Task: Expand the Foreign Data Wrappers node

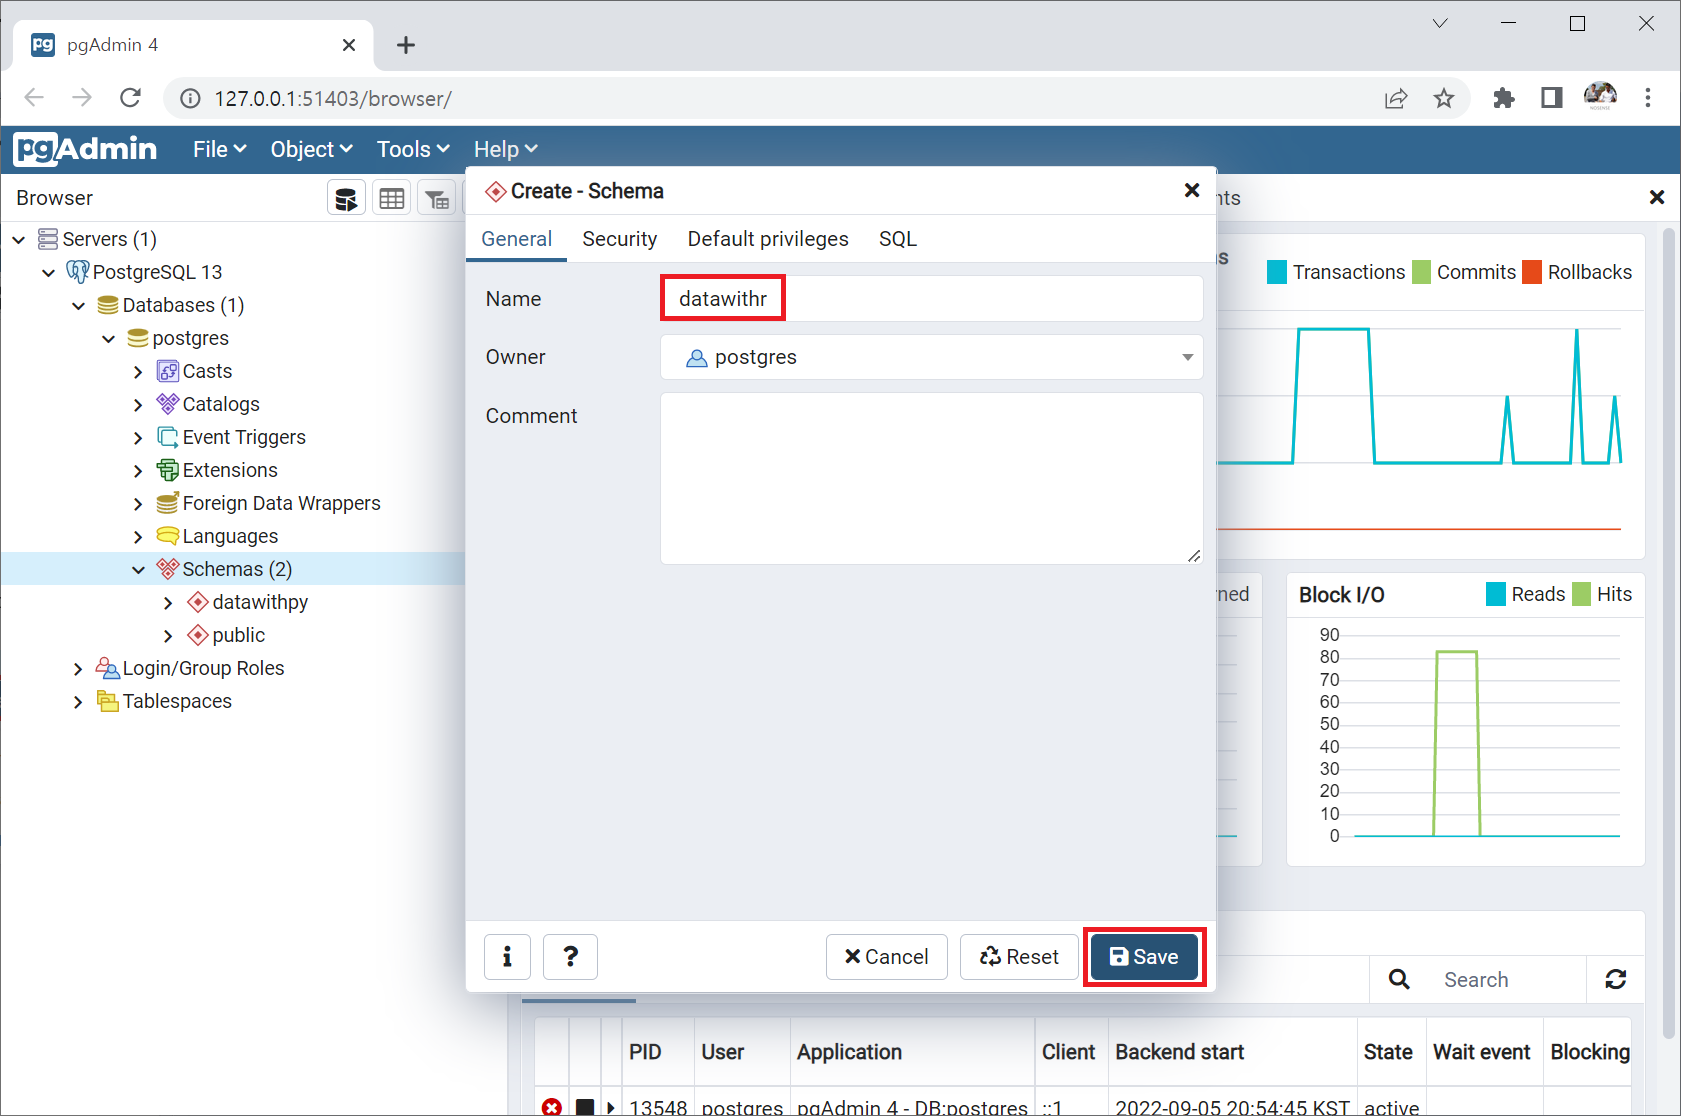Action: click(x=138, y=503)
